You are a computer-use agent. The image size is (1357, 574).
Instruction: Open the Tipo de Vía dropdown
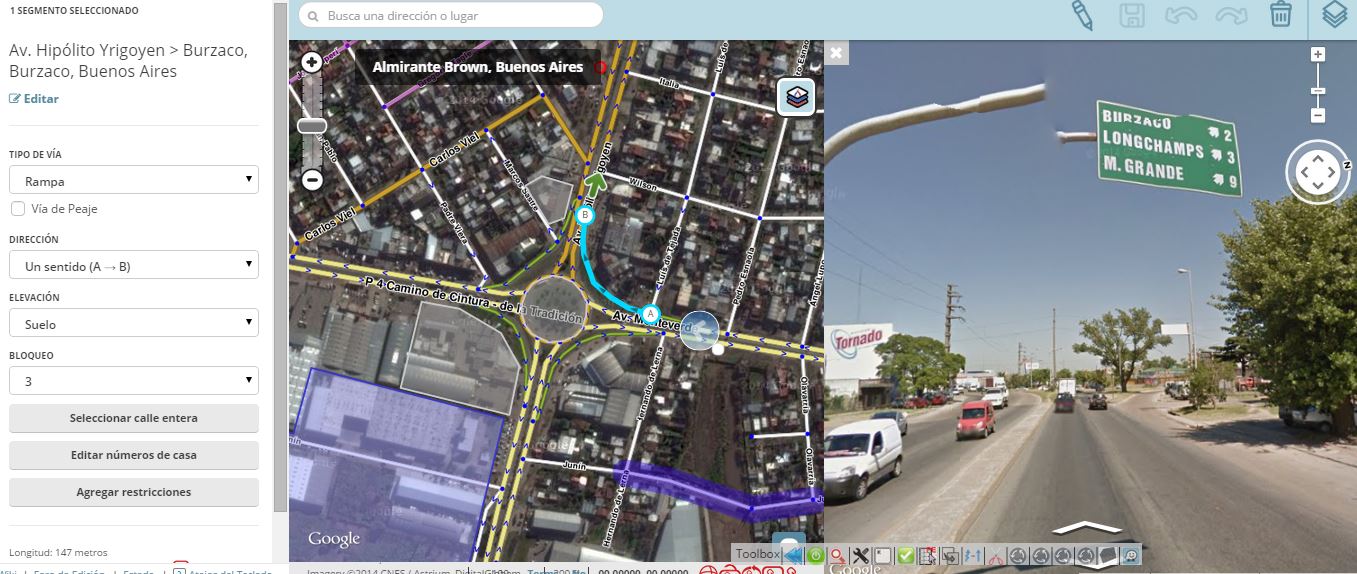pos(134,180)
